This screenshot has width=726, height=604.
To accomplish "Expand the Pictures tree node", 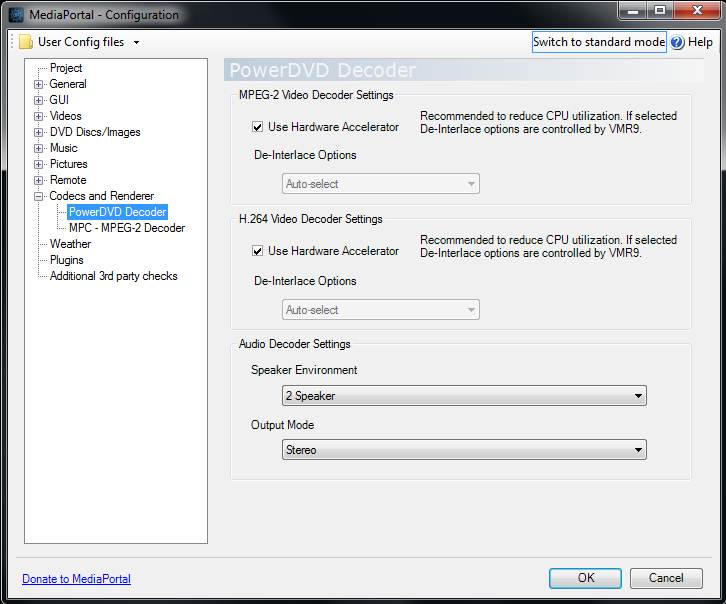I will tap(38, 164).
